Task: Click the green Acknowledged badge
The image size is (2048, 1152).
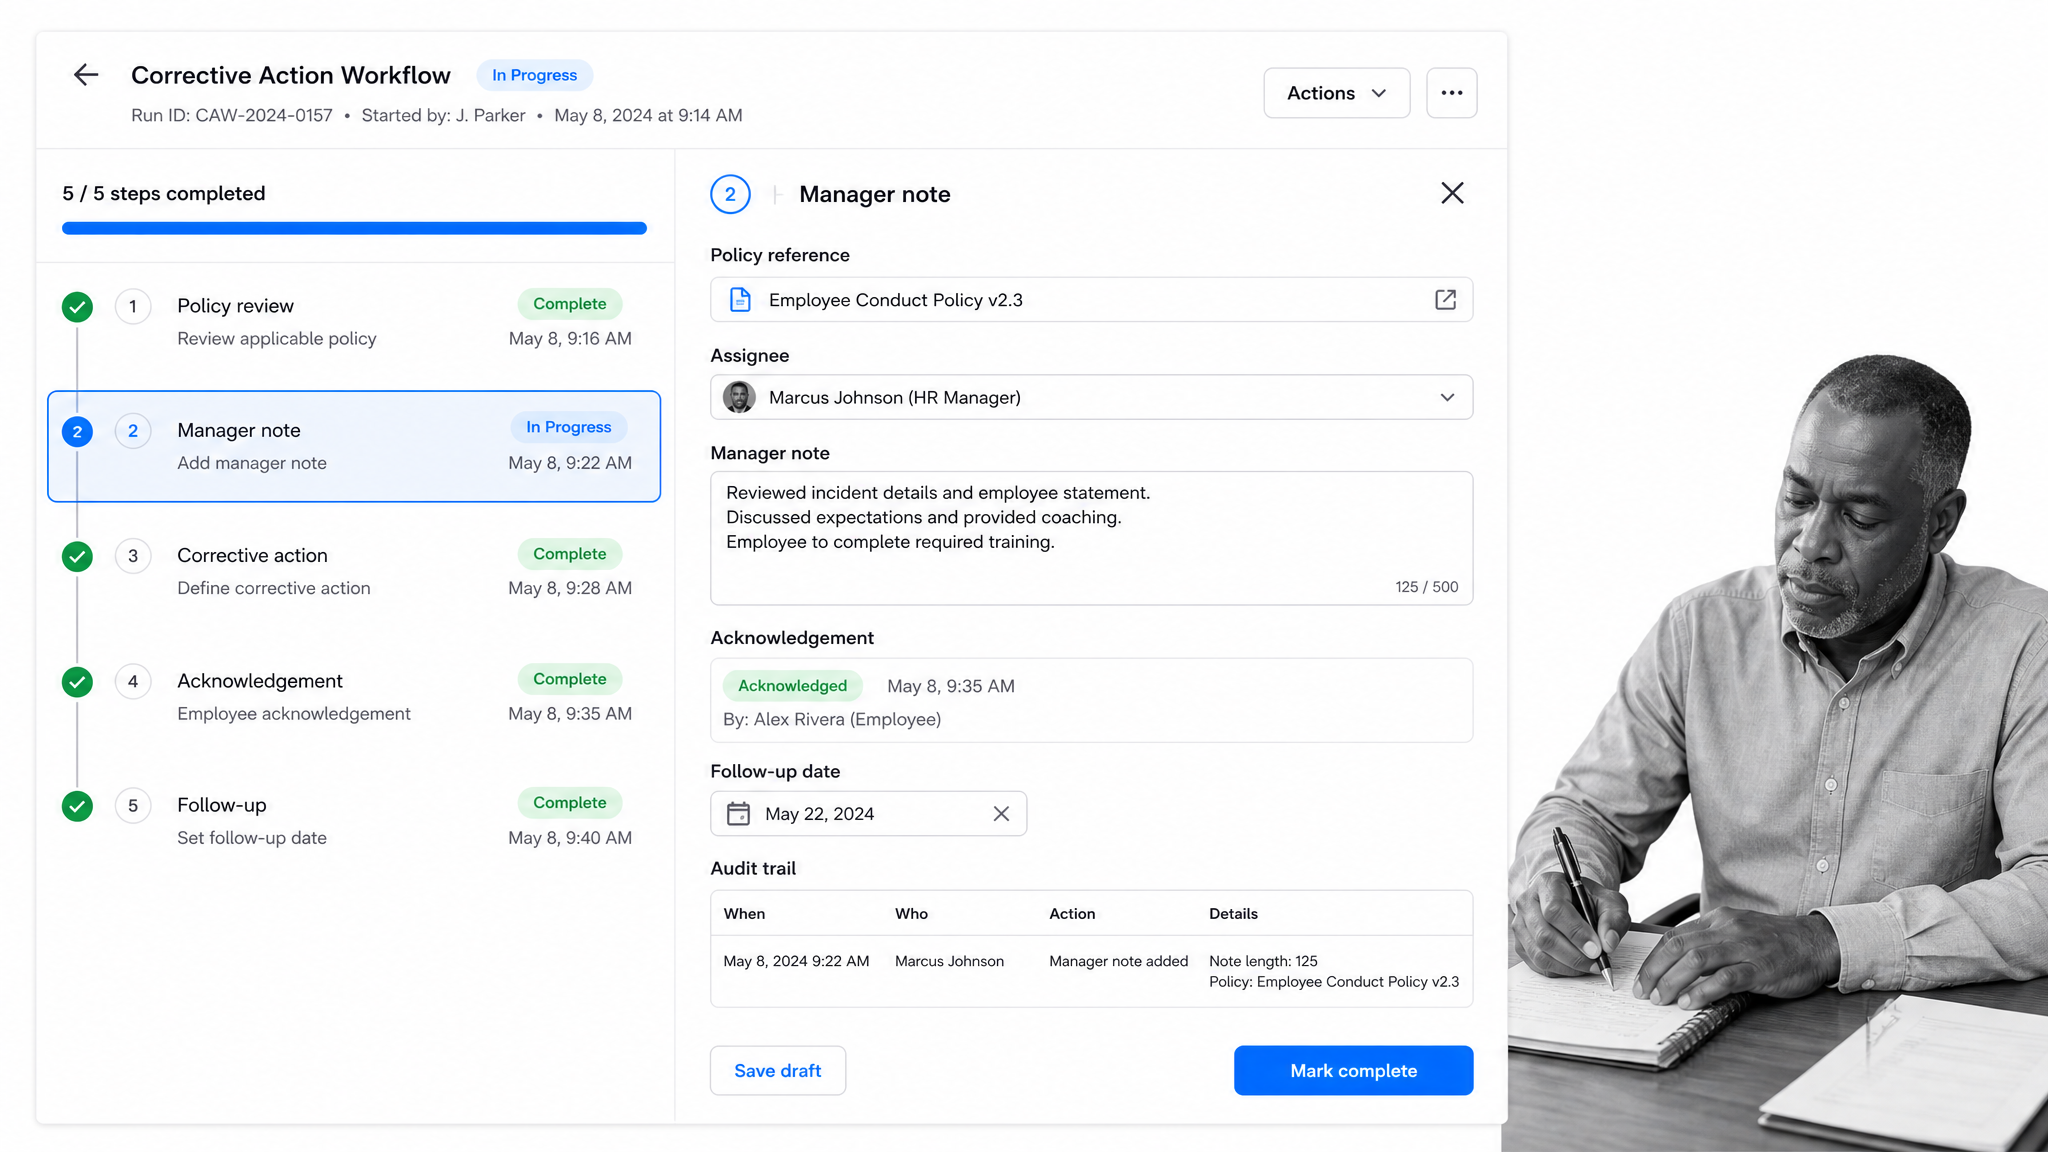Action: click(792, 686)
